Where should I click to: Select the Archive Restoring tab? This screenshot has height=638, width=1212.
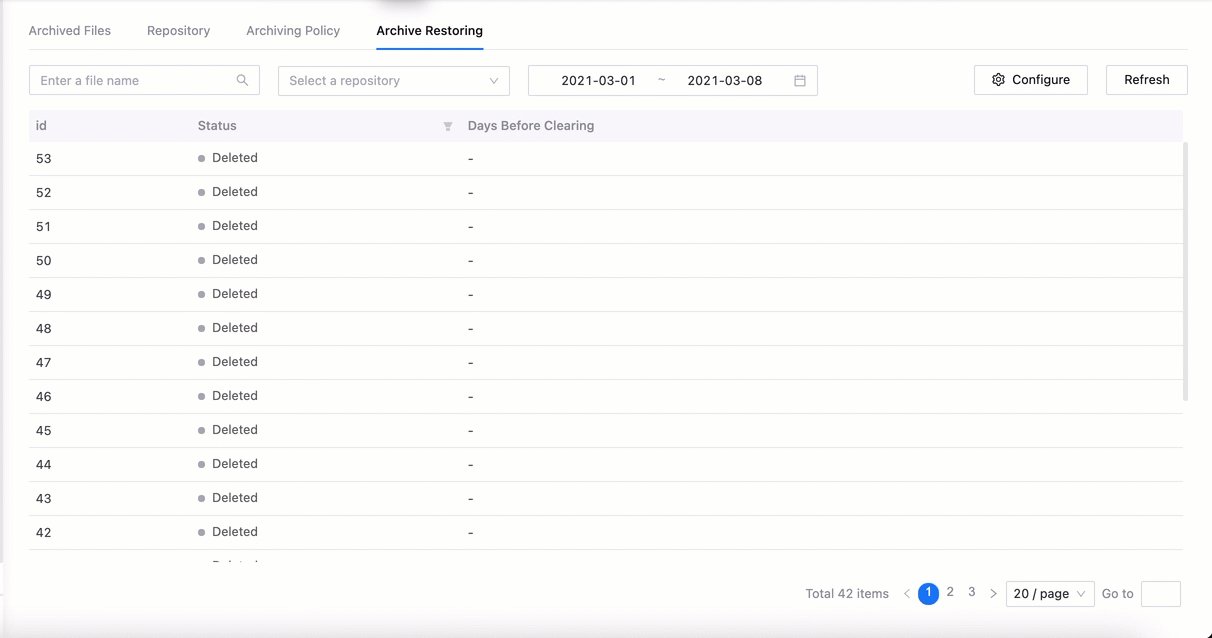[x=429, y=31]
